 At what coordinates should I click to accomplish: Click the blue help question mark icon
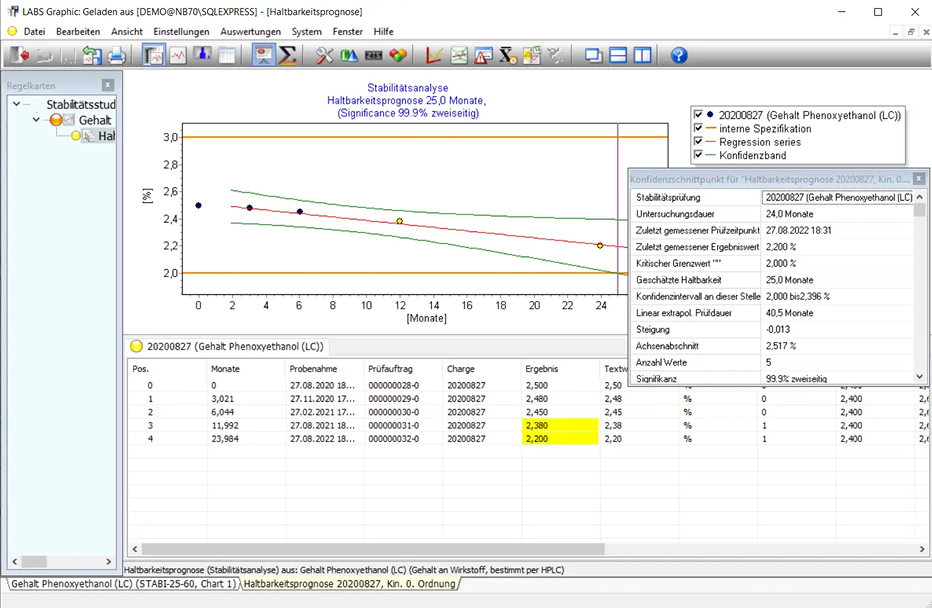[679, 55]
